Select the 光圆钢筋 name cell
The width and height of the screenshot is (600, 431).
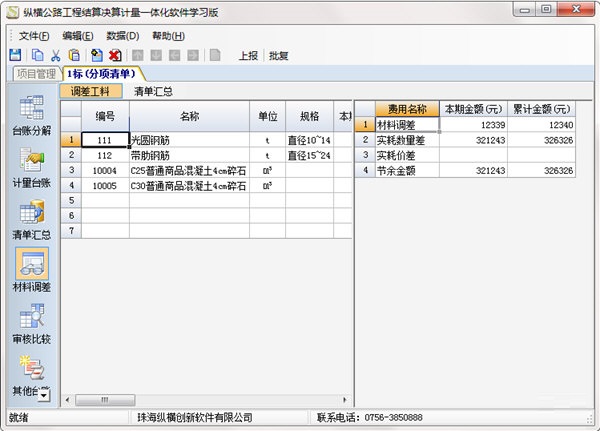coord(189,140)
